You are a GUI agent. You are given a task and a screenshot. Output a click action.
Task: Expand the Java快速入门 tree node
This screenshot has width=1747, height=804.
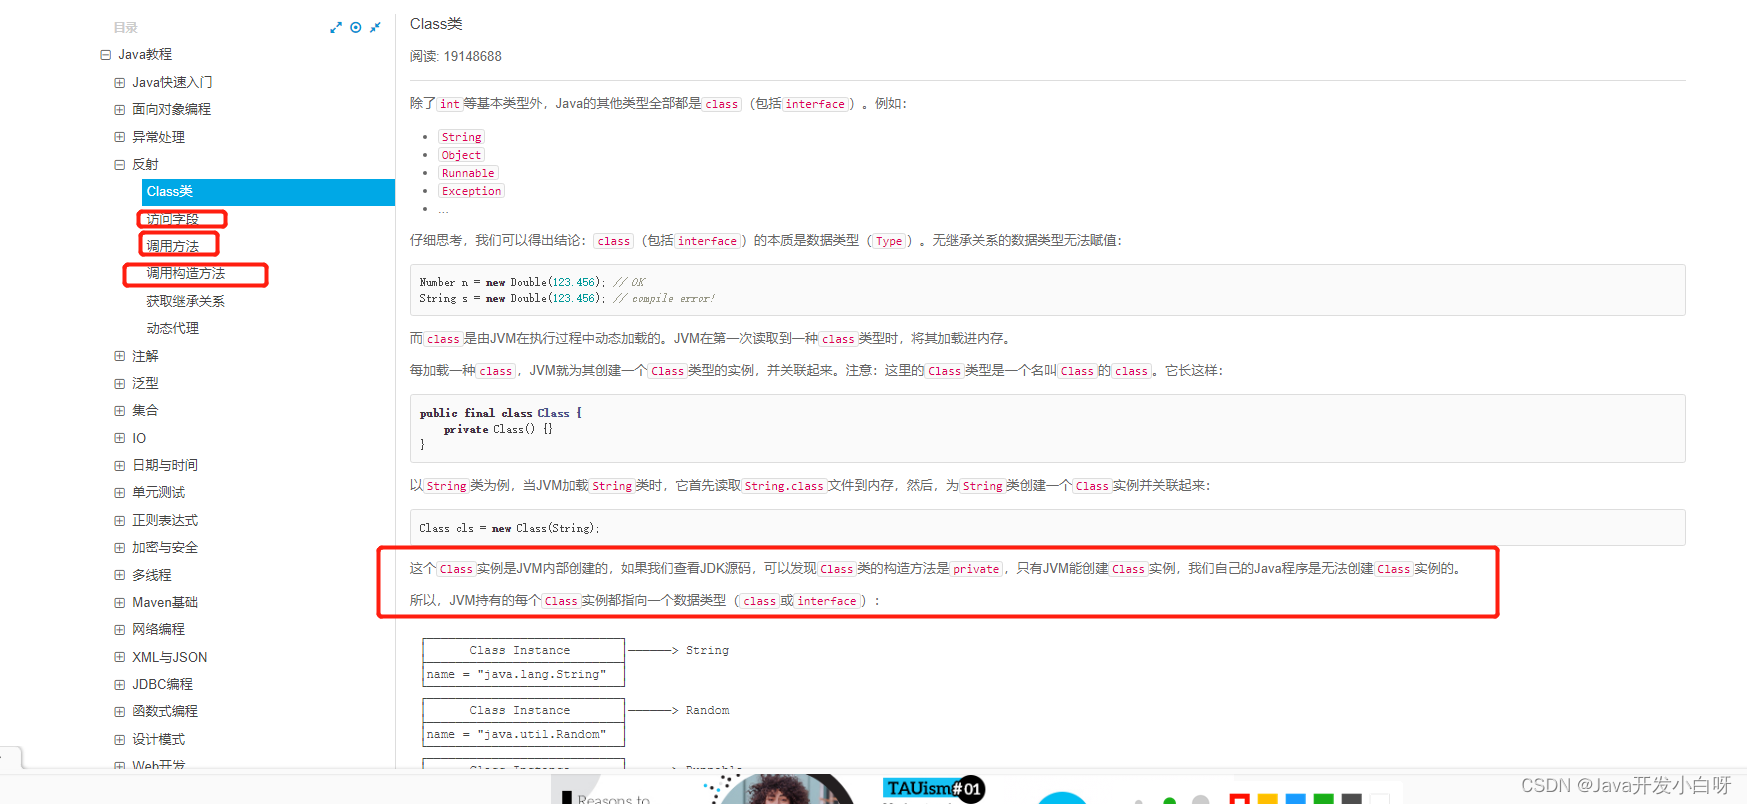(119, 82)
